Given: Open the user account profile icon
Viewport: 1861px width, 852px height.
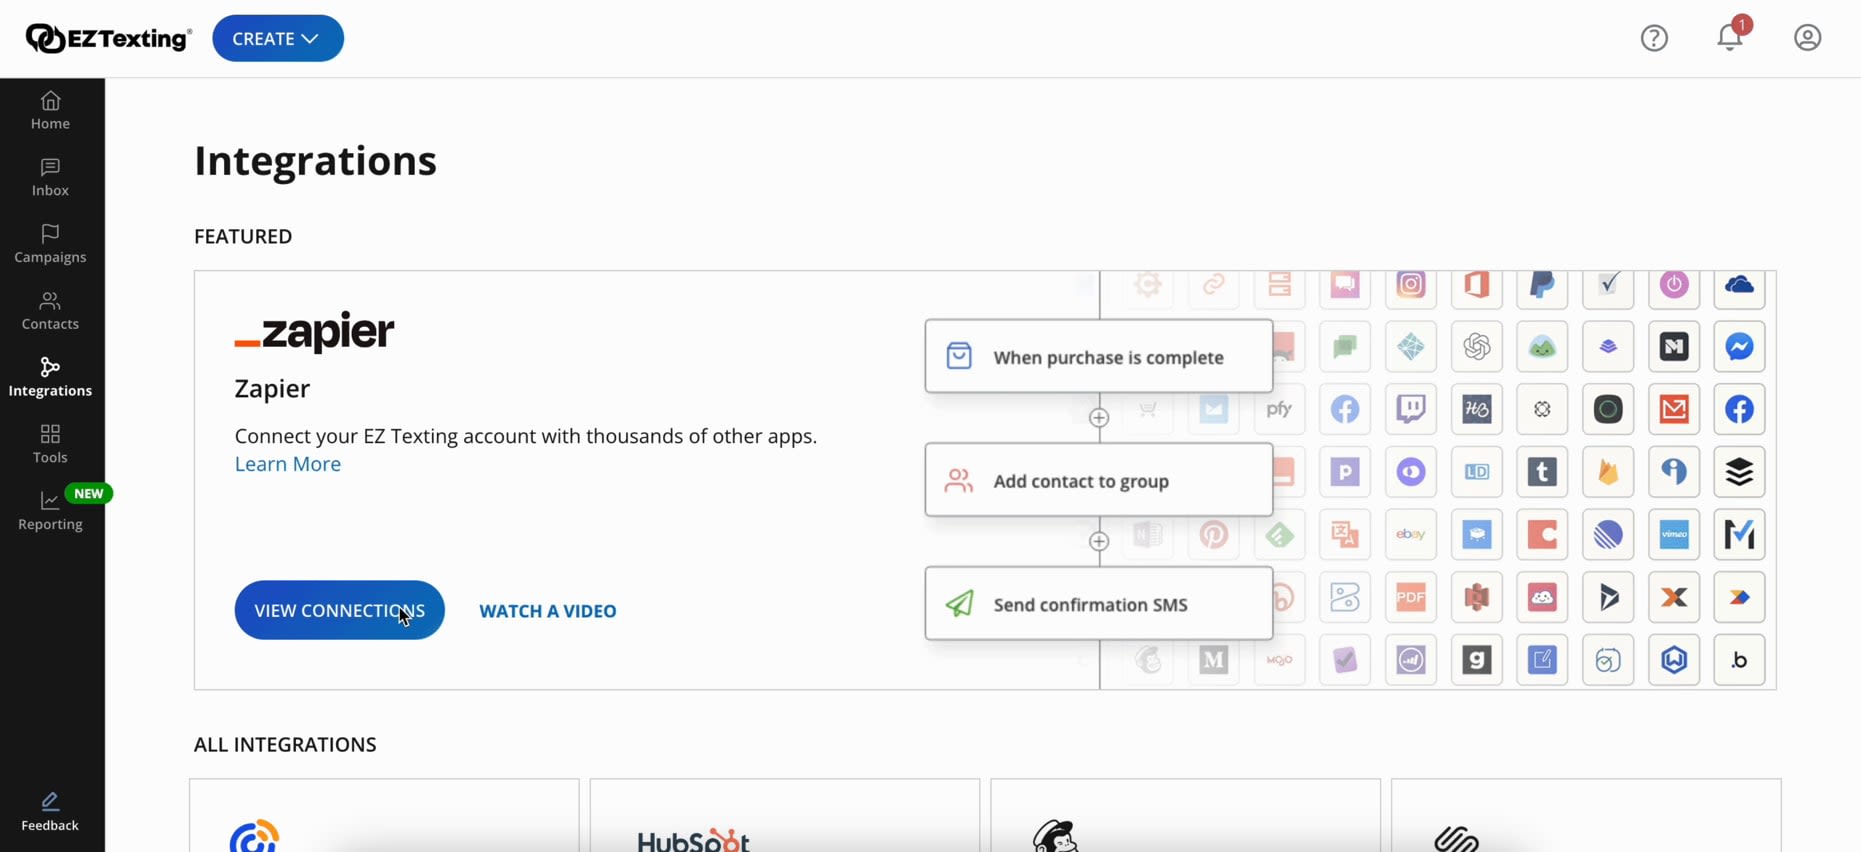Looking at the screenshot, I should pyautogui.click(x=1807, y=38).
